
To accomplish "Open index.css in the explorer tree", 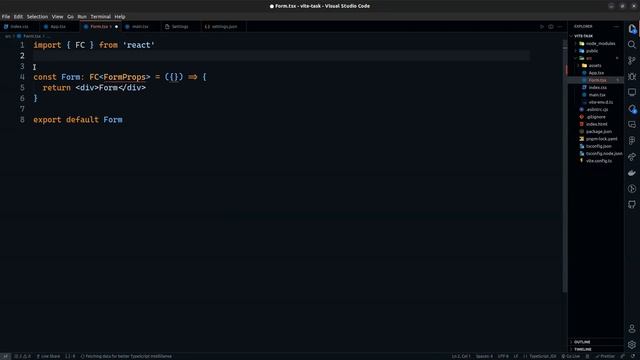I will tap(596, 87).
